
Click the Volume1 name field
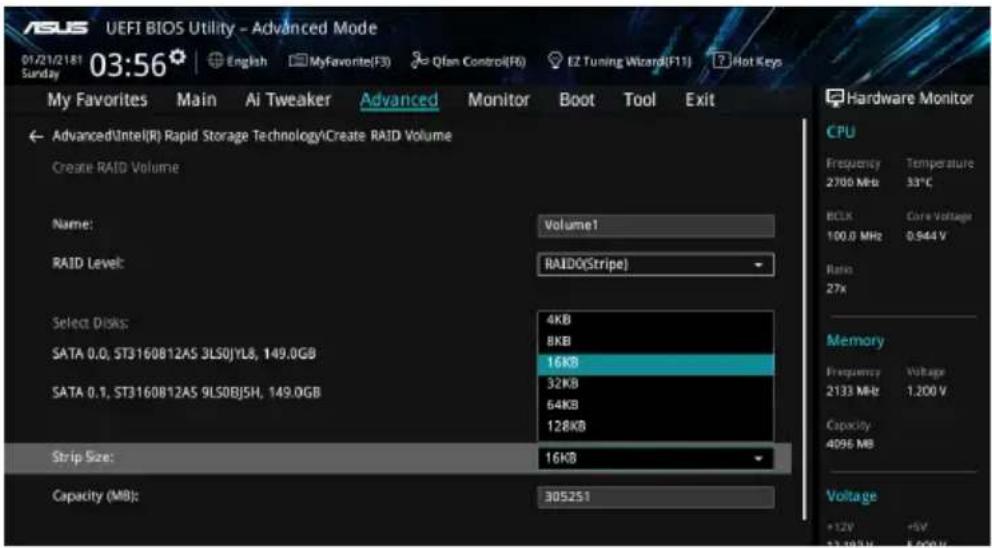click(656, 226)
